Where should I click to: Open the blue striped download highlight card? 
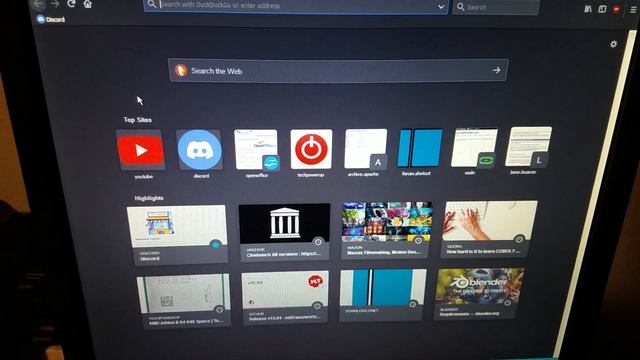pos(383,295)
